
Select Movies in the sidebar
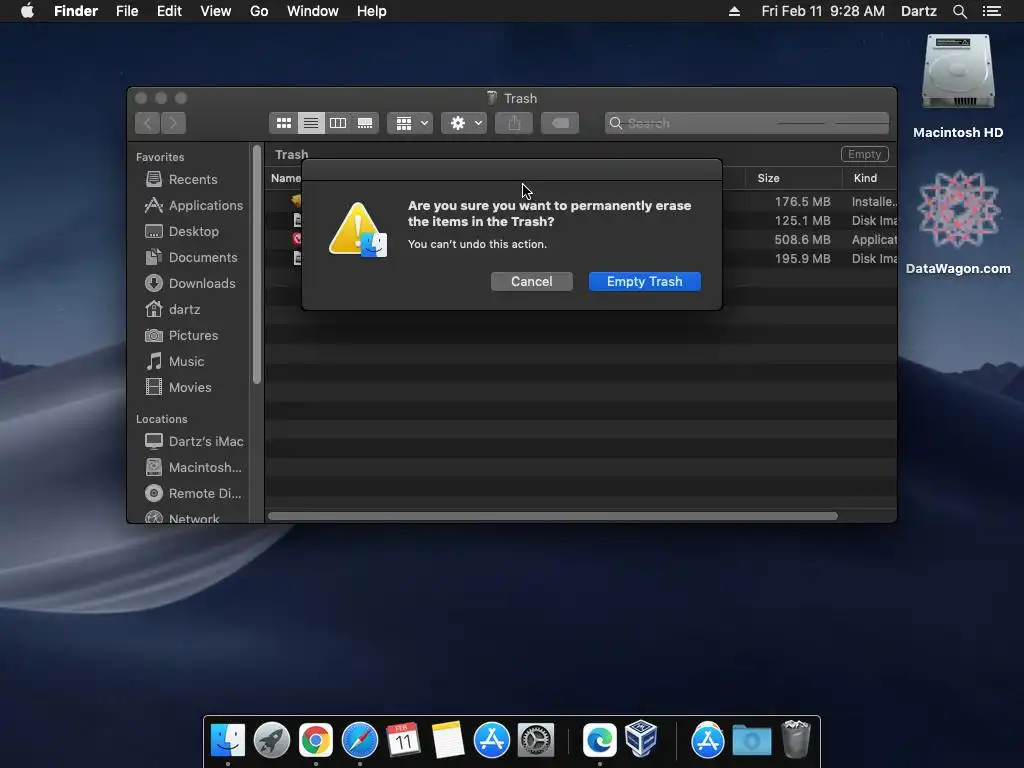[178, 387]
